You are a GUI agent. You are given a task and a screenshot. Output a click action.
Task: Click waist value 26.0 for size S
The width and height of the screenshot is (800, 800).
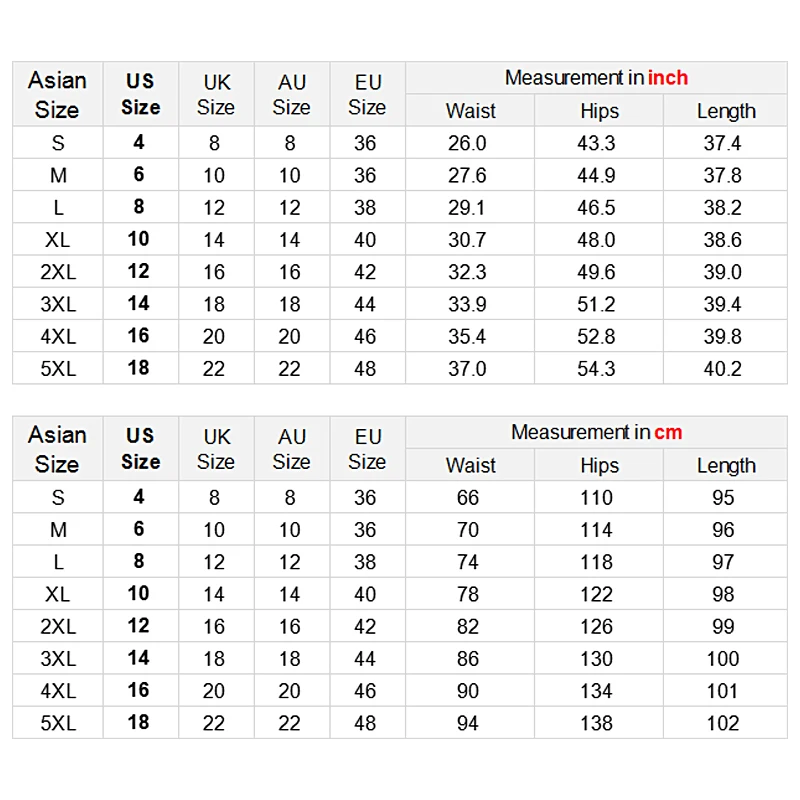[x=467, y=143]
